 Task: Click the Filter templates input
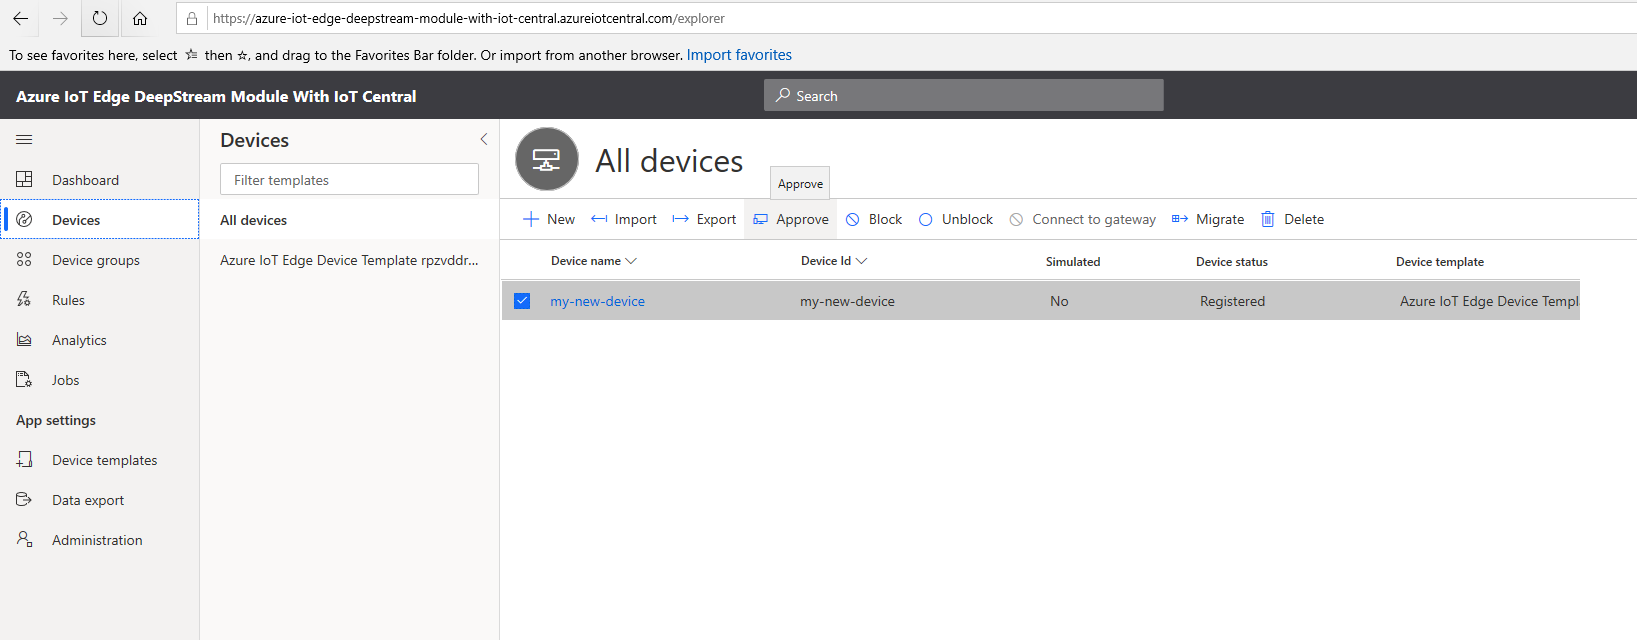(349, 179)
